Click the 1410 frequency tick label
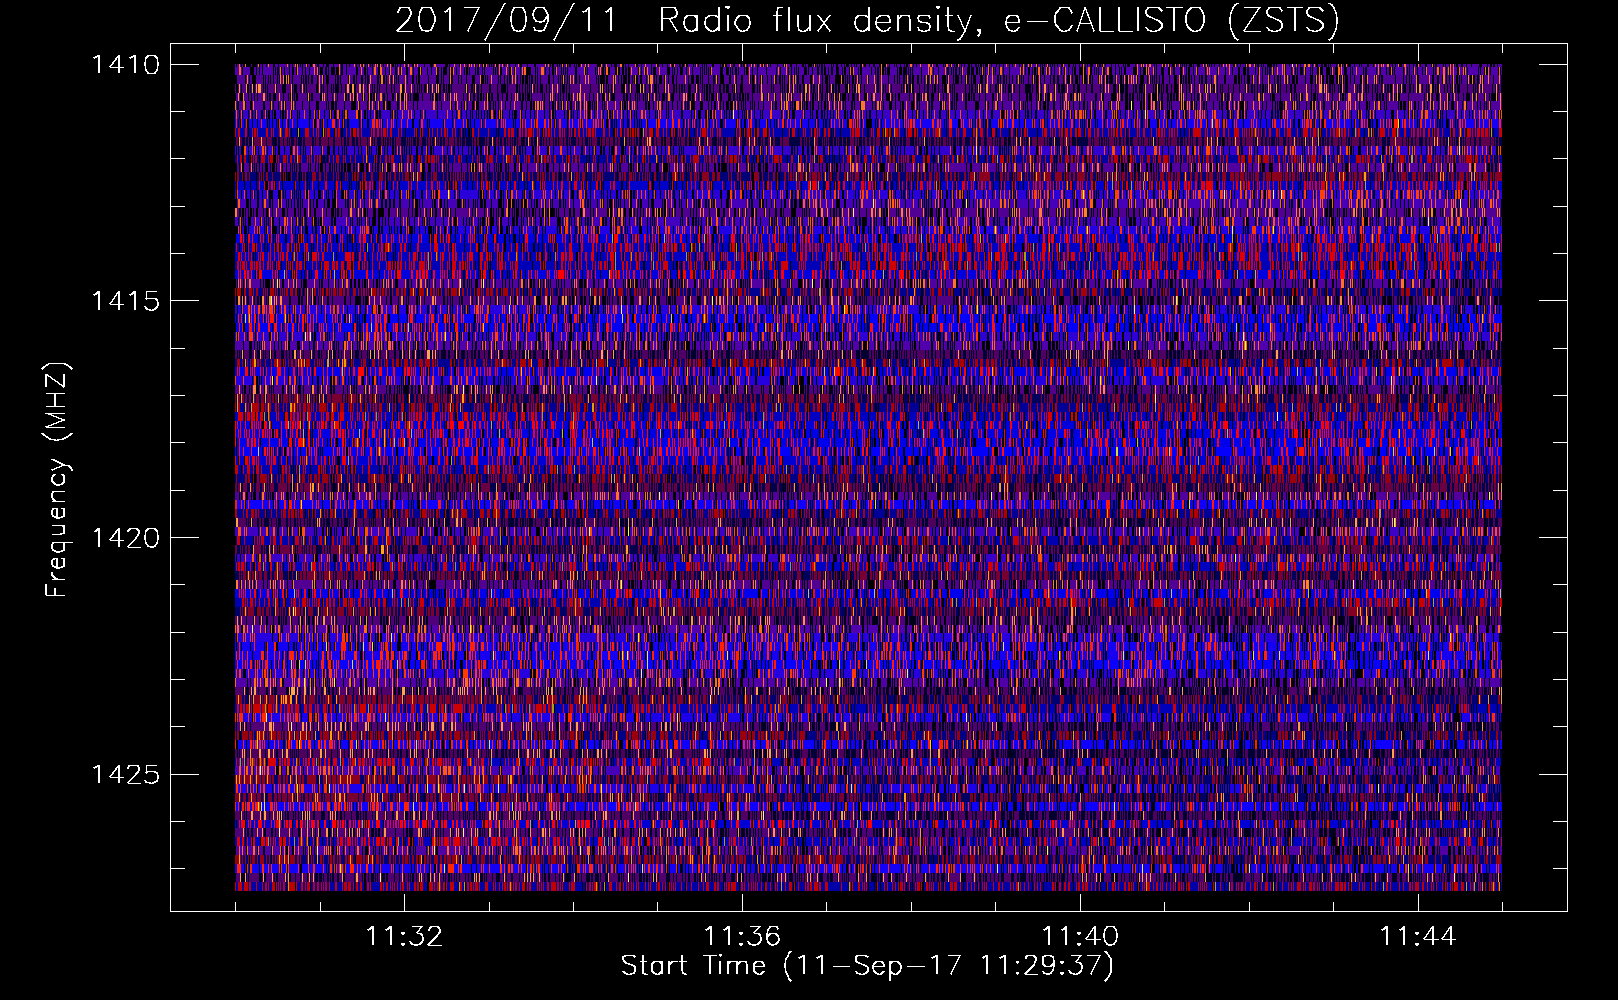Image resolution: width=1618 pixels, height=1000 pixels. click(125, 65)
